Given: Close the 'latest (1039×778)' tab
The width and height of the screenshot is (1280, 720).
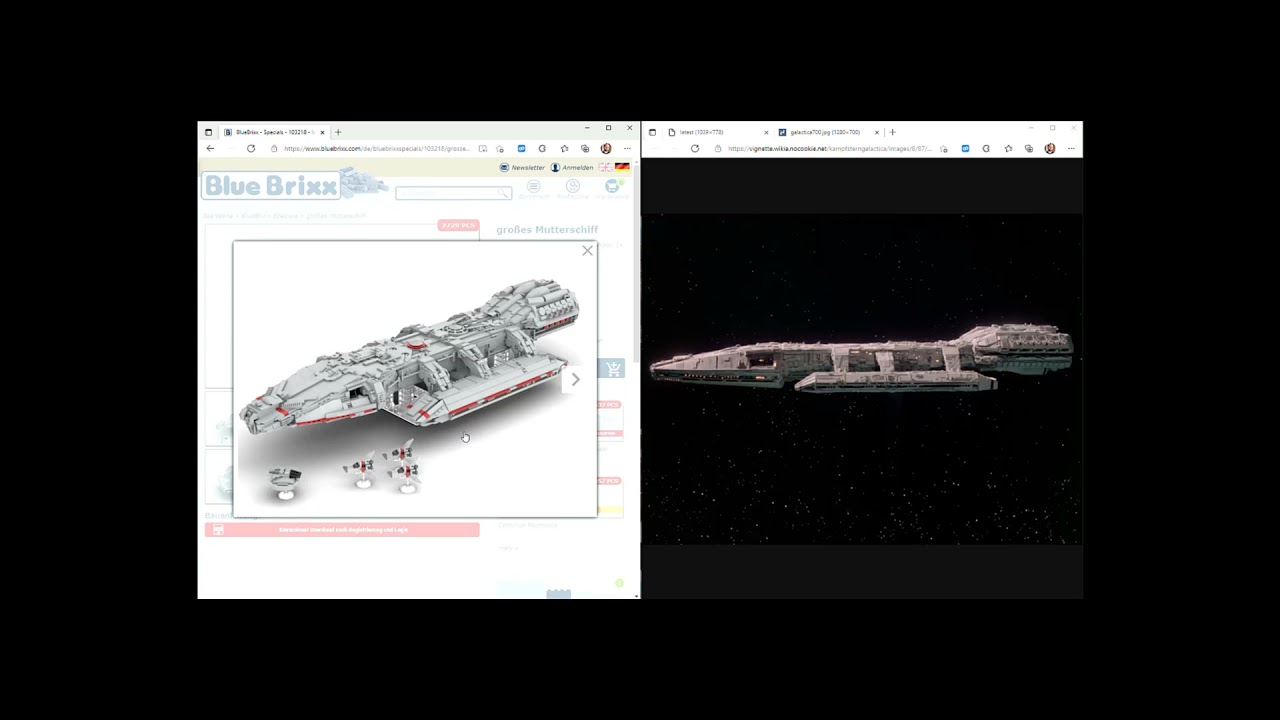Looking at the screenshot, I should click(x=766, y=132).
